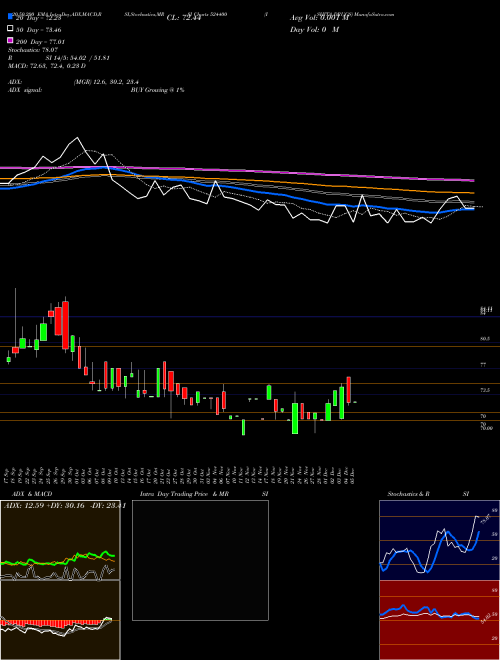Select the '50 Day - 73.46' legend text
This screenshot has height=660, width=500.
(x=38, y=30)
